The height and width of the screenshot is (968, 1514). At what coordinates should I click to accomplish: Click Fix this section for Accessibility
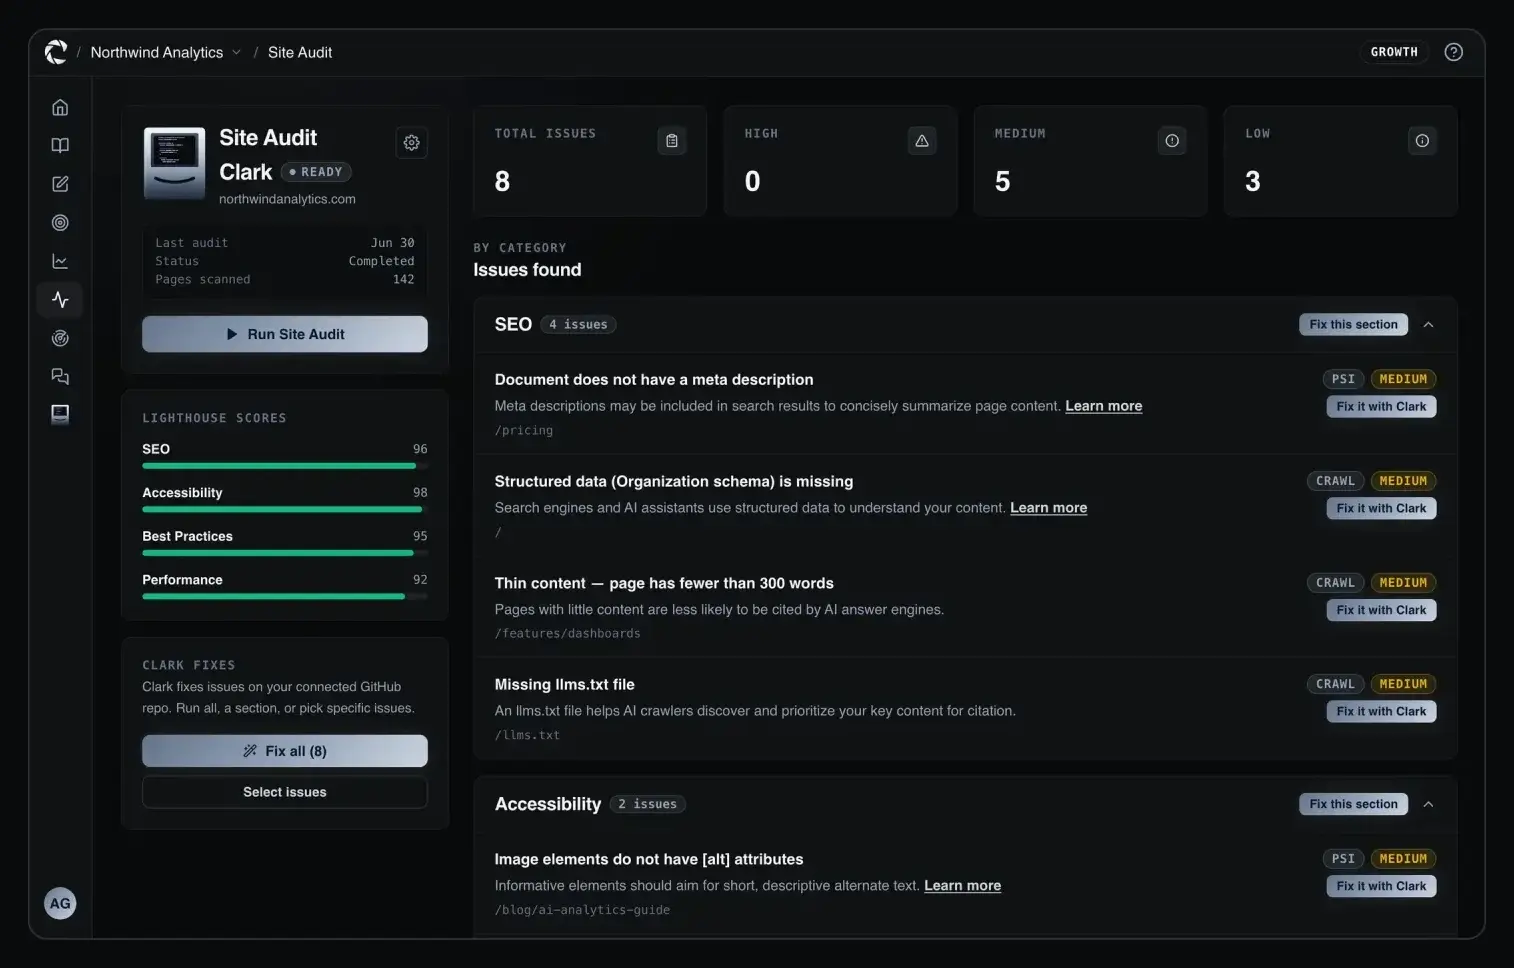coord(1353,804)
